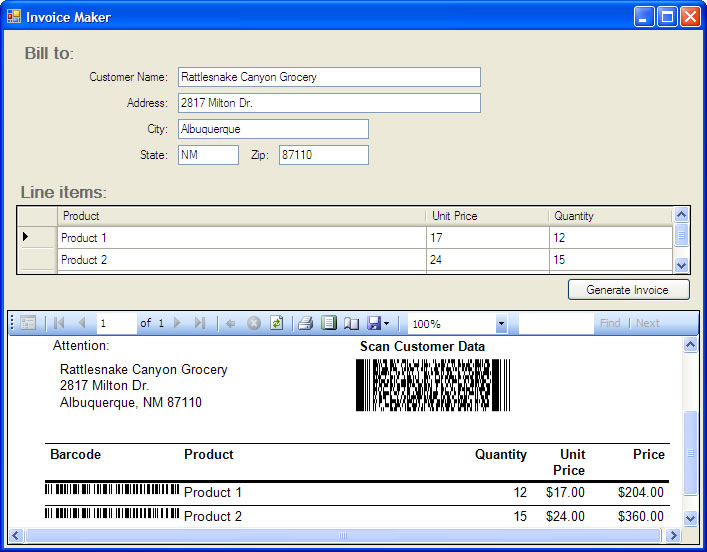Click the stop rendering icon

[x=253, y=323]
